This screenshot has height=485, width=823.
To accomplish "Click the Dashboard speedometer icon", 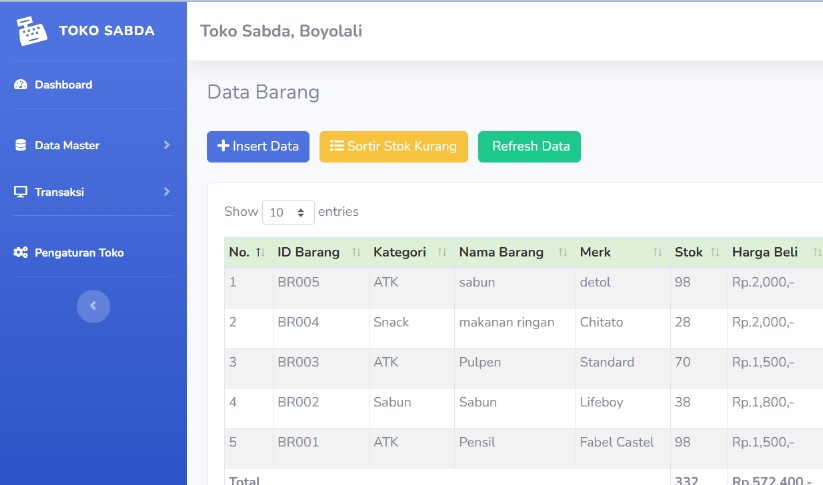I will [20, 85].
